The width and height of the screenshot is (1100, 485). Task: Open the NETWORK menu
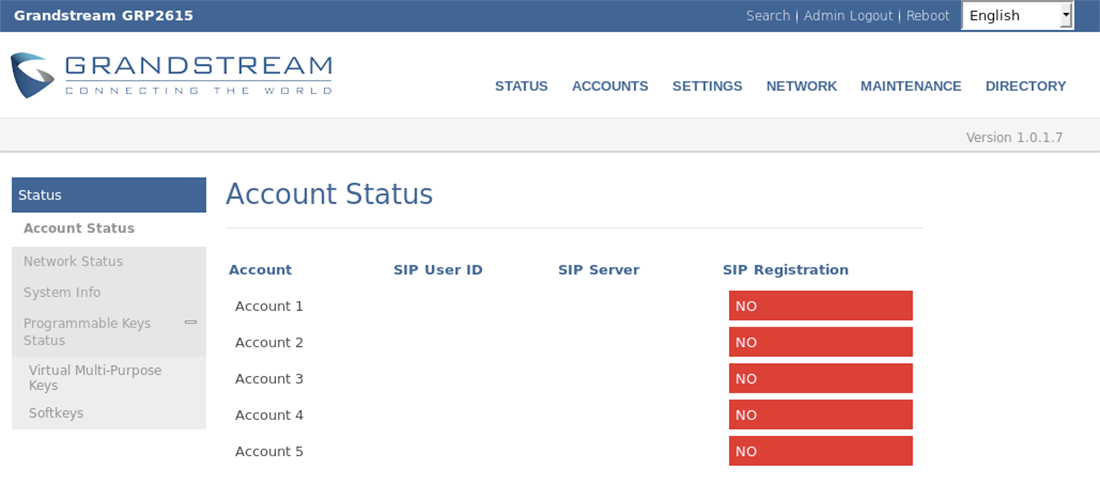pos(801,86)
